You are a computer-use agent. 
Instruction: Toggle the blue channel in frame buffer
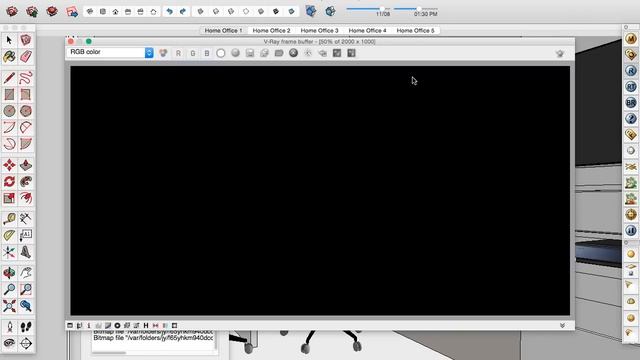(207, 53)
